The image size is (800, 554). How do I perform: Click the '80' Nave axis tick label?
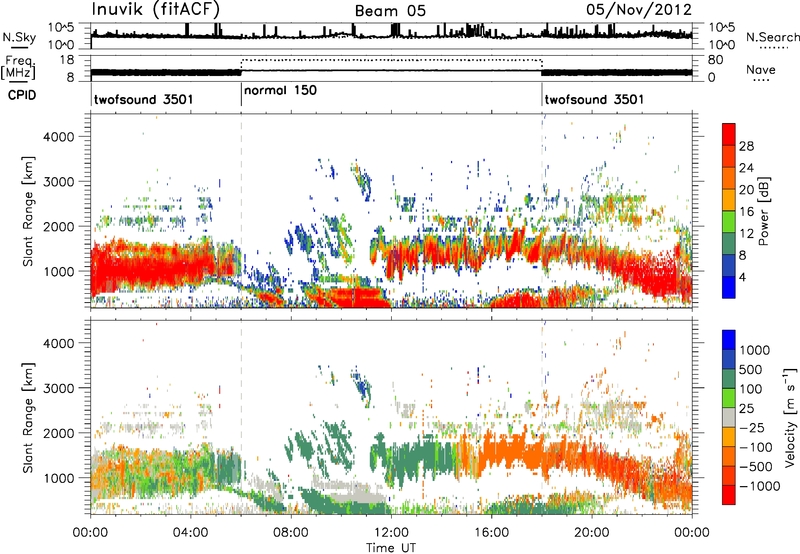click(x=715, y=60)
